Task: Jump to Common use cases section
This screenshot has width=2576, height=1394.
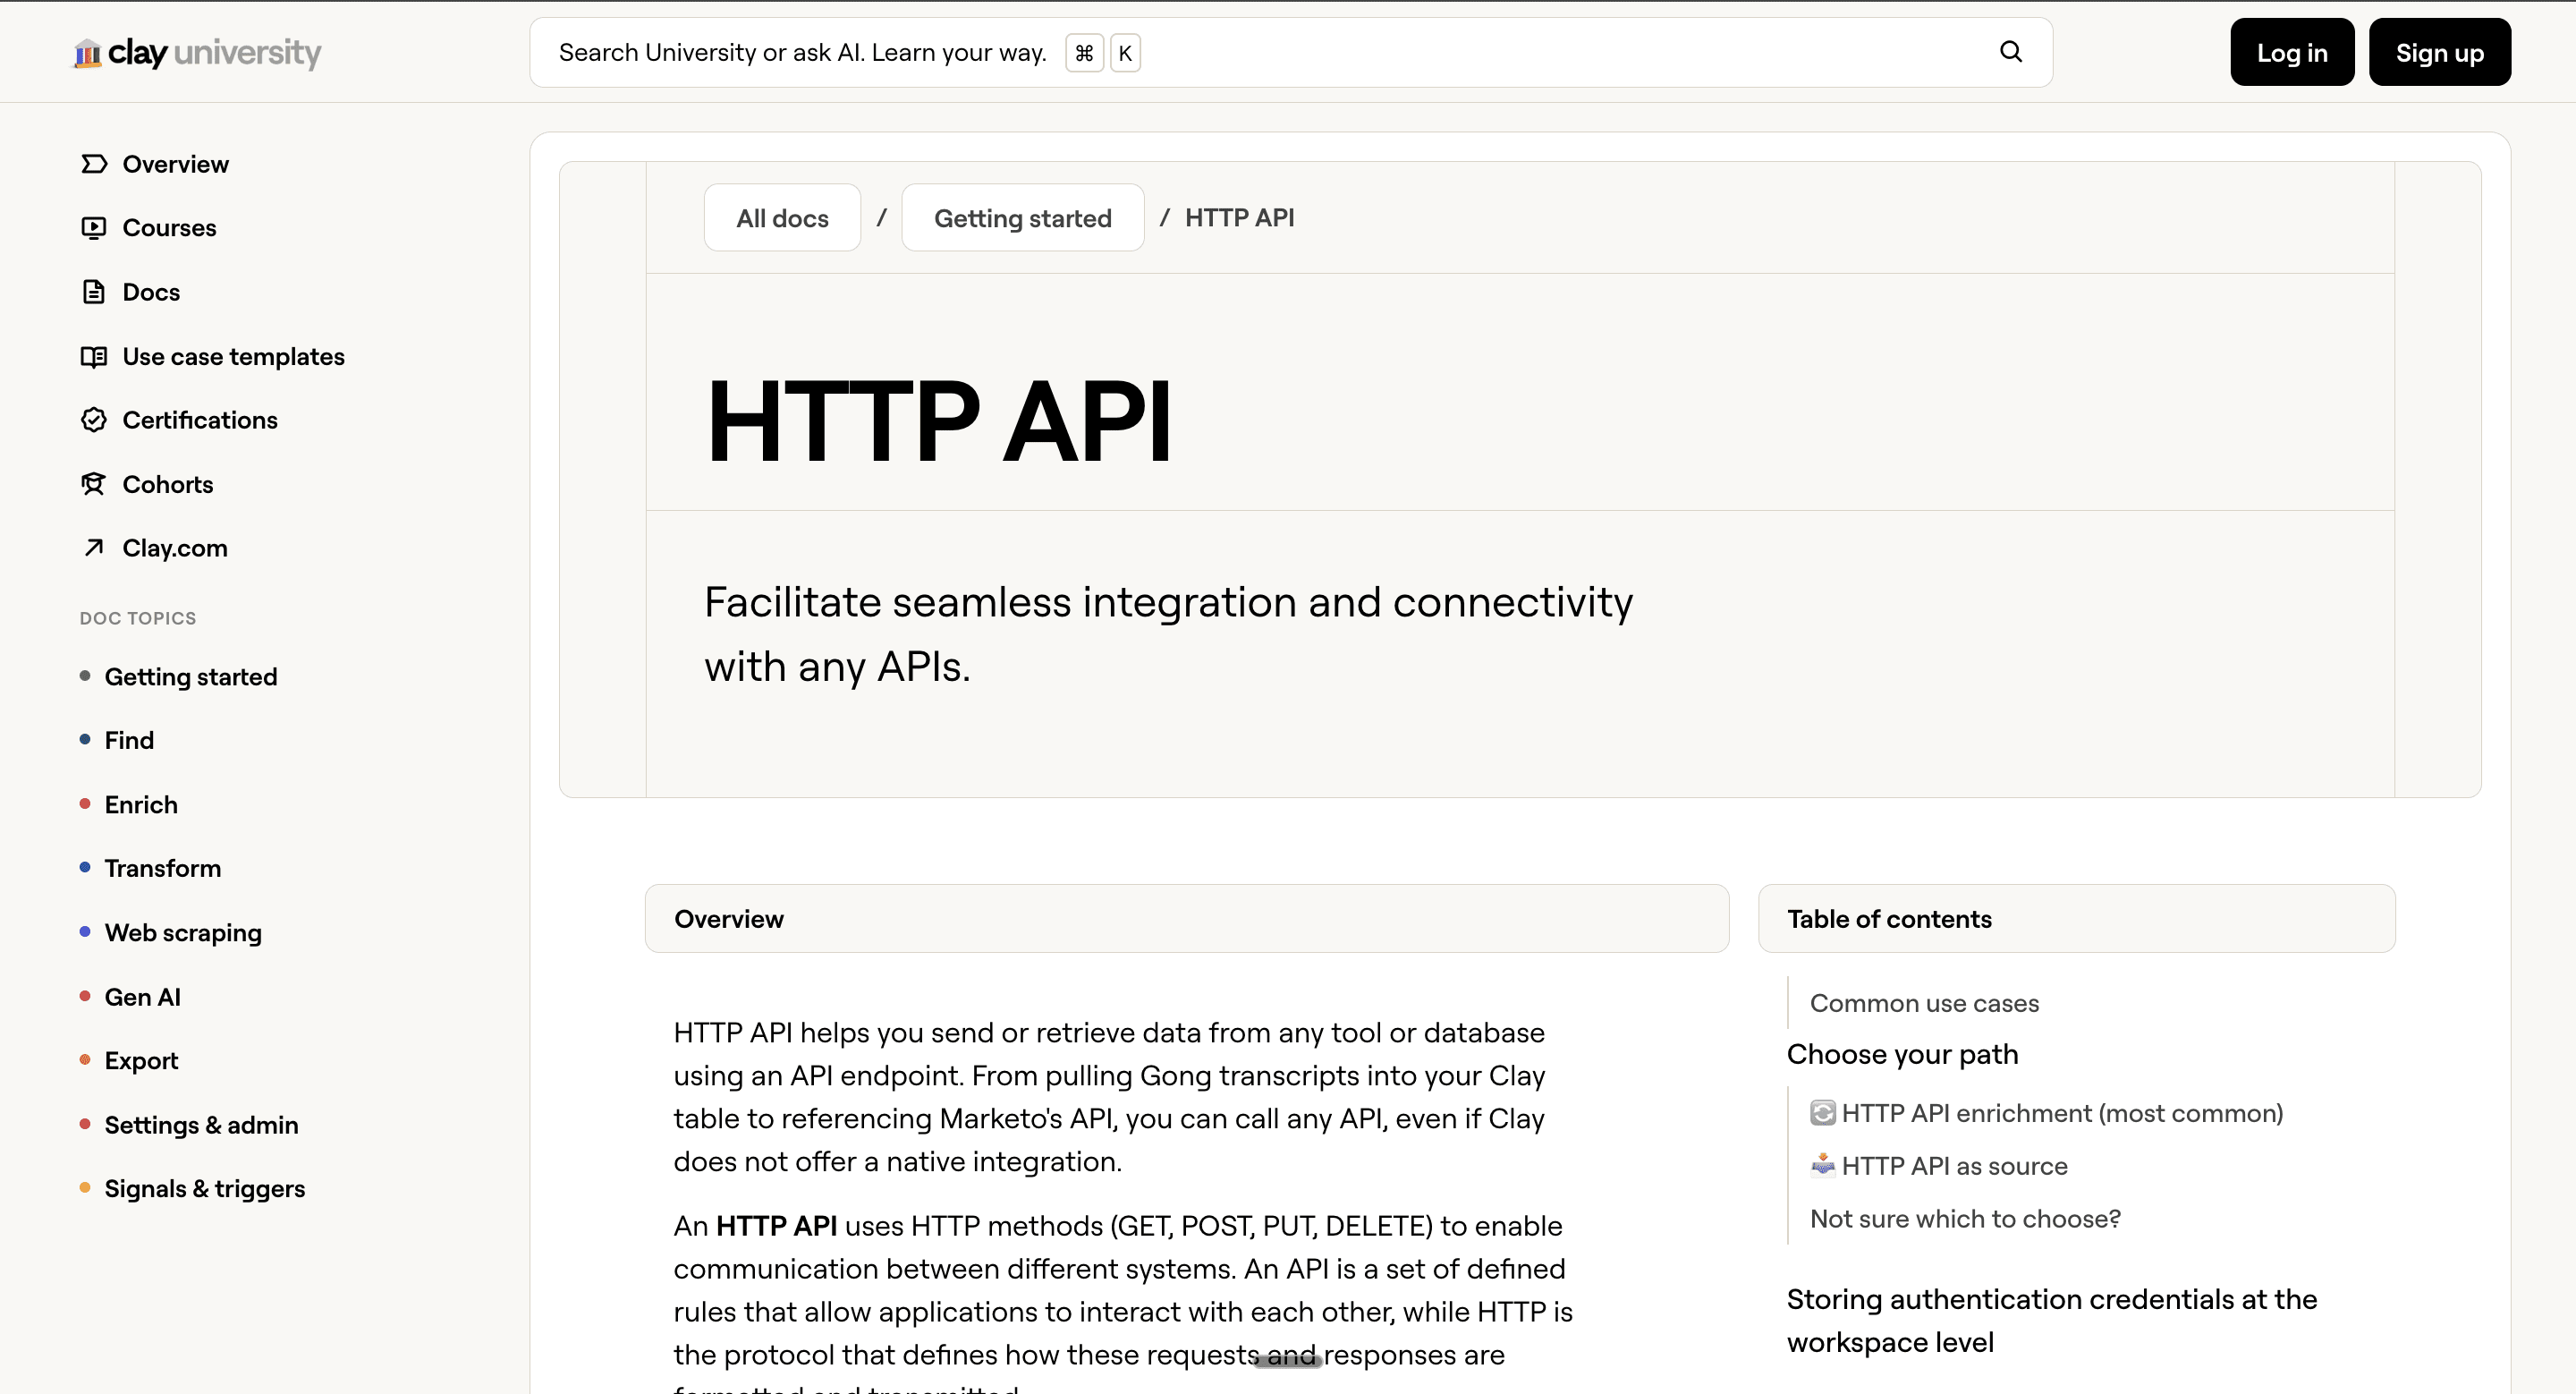Action: [1923, 1003]
